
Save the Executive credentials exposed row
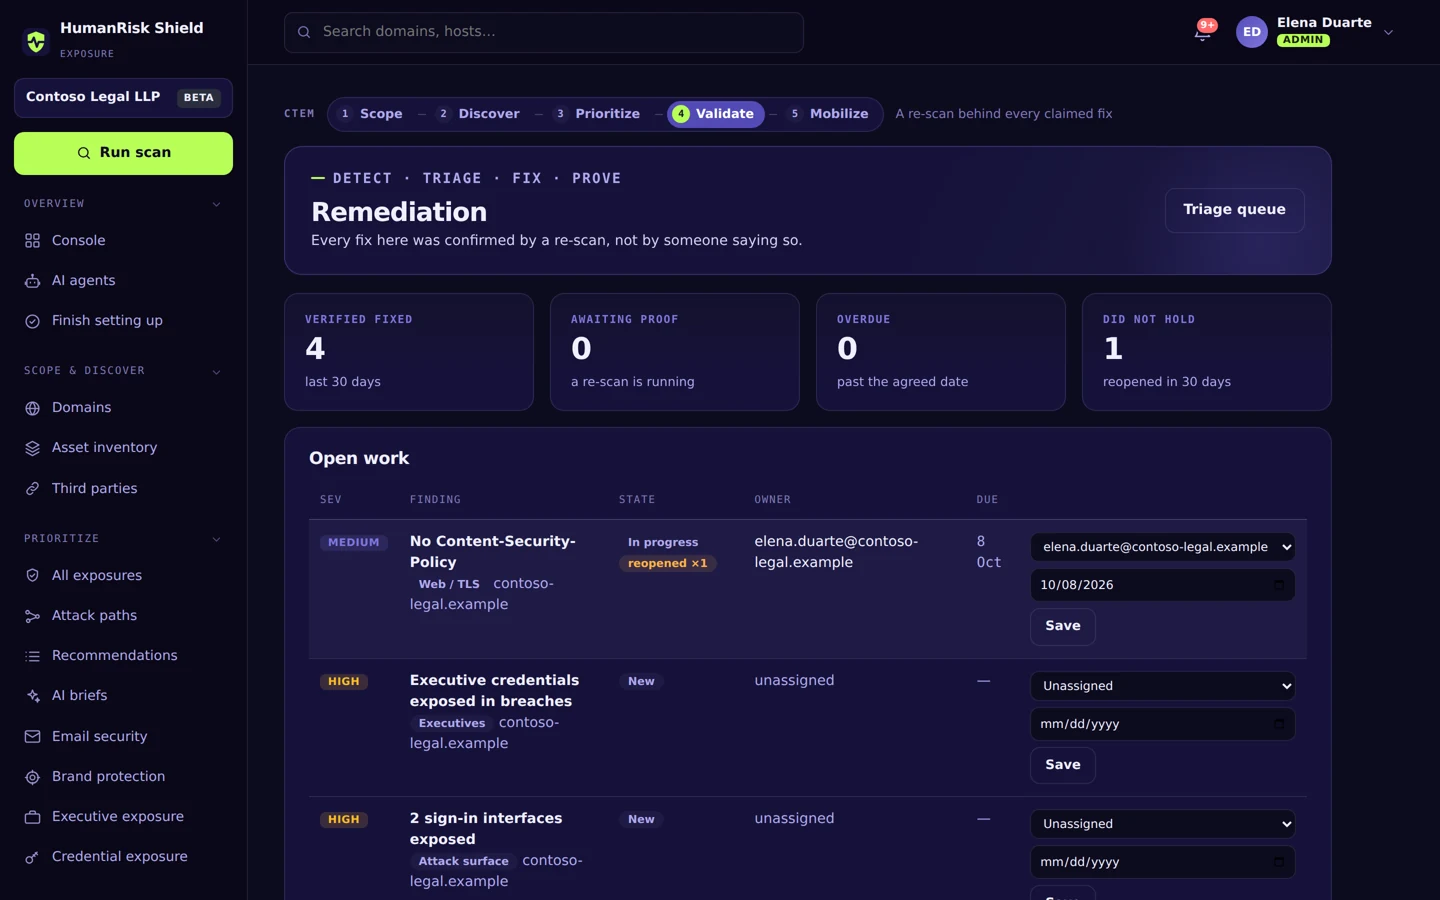(1063, 765)
